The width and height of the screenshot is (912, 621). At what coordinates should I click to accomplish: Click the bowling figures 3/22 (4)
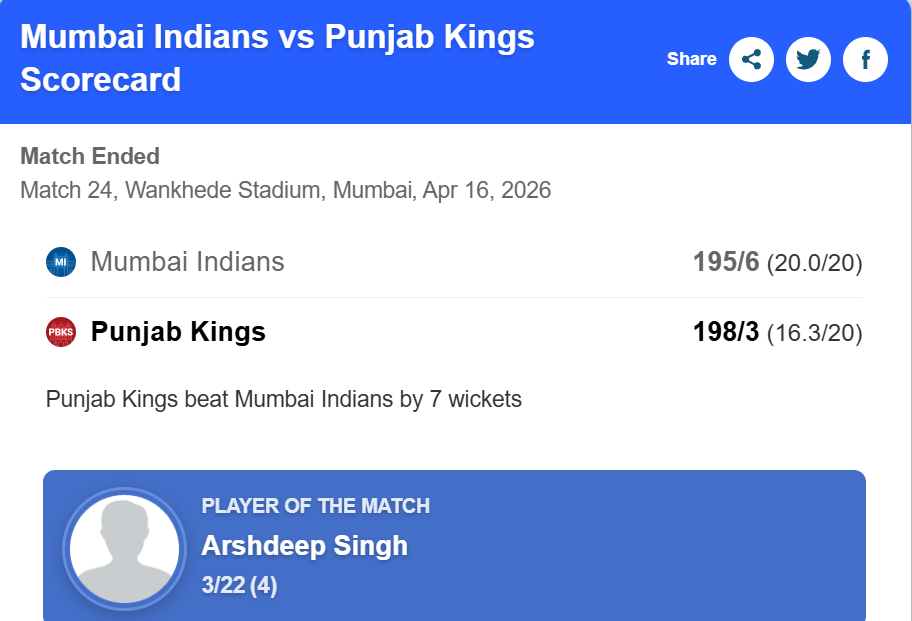[239, 586]
